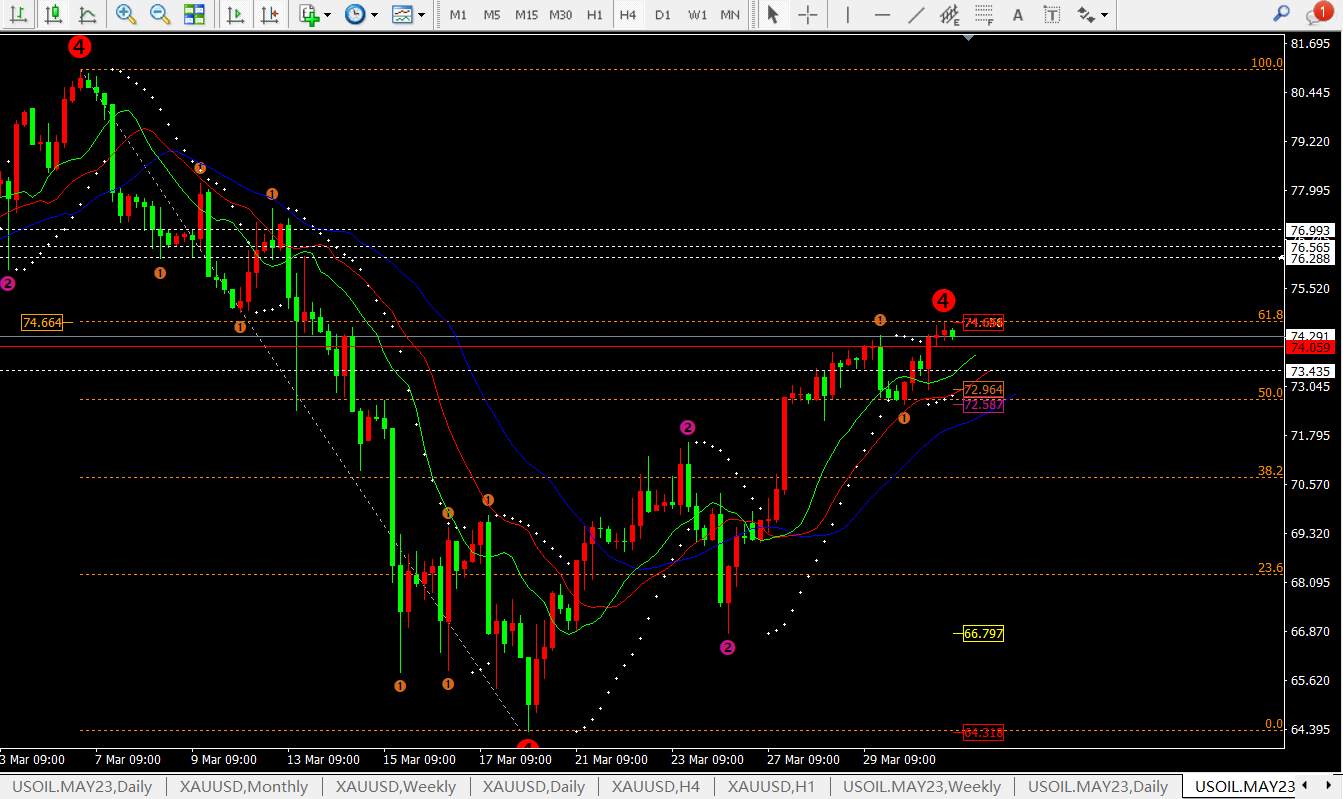The height and width of the screenshot is (799, 1343).
Task: Switch chart to bar chart mode
Action: 19,15
